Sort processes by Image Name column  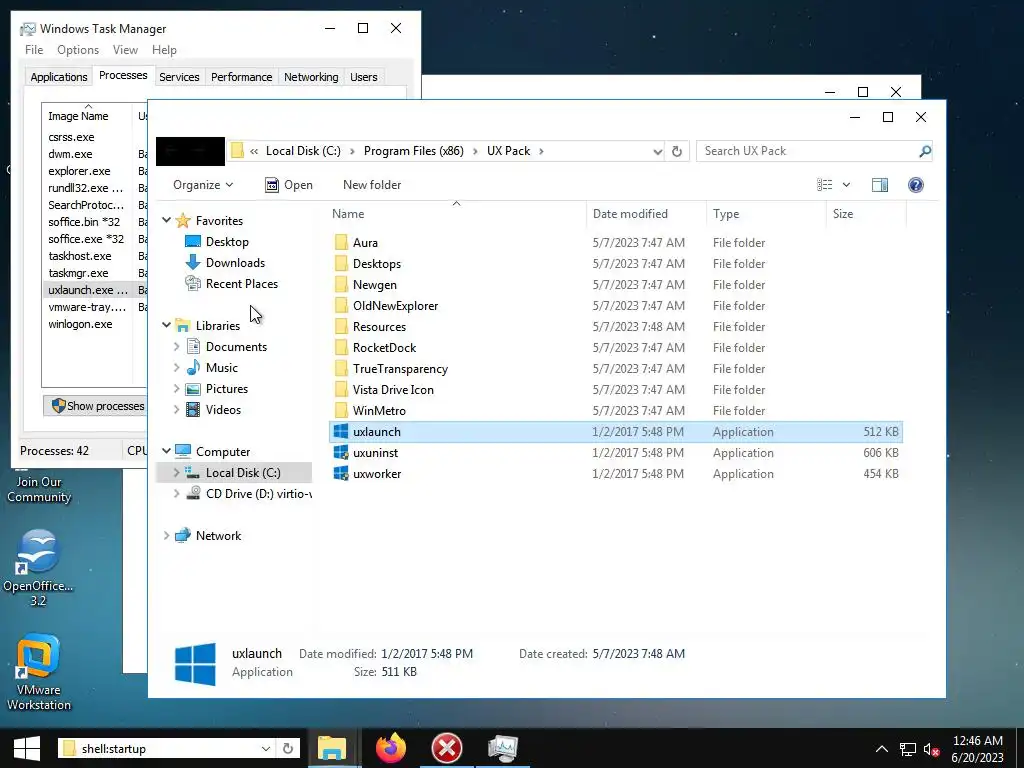tap(88, 116)
